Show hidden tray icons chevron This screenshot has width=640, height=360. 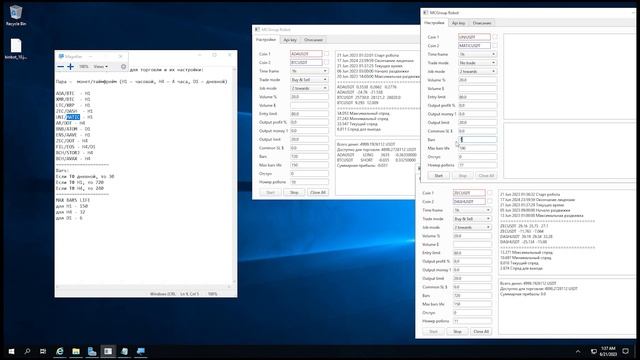point(578,351)
